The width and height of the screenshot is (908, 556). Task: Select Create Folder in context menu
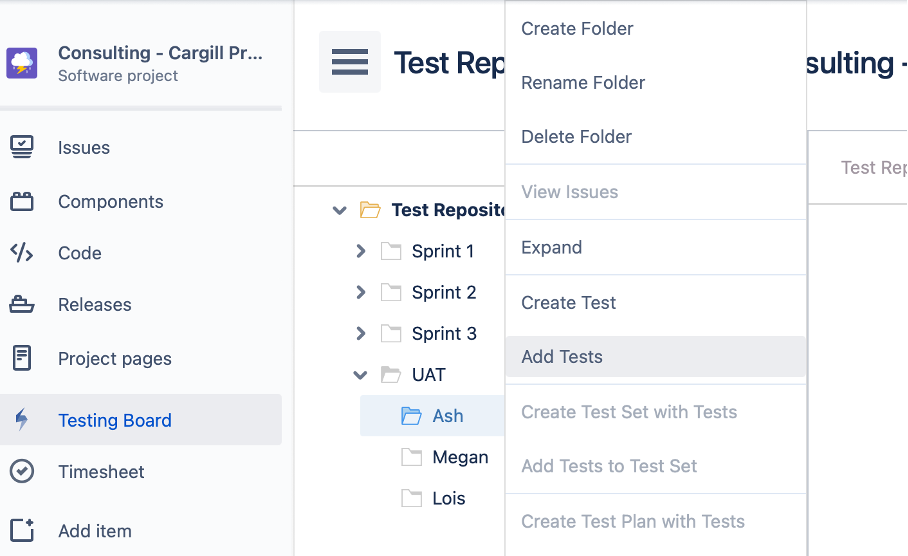tap(577, 29)
